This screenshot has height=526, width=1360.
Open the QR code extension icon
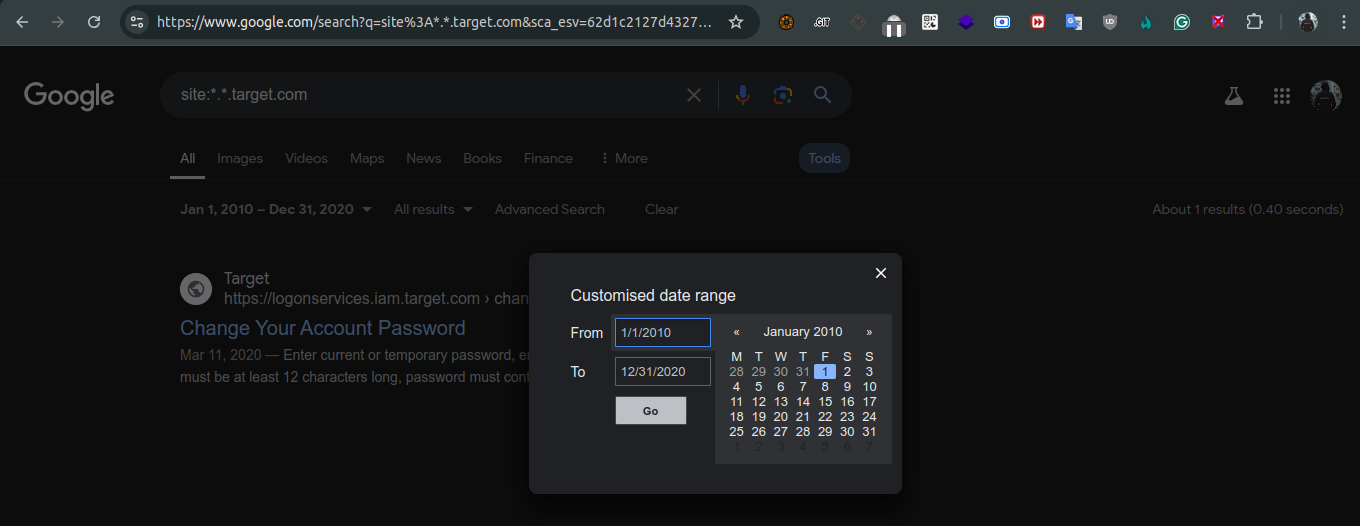click(930, 21)
